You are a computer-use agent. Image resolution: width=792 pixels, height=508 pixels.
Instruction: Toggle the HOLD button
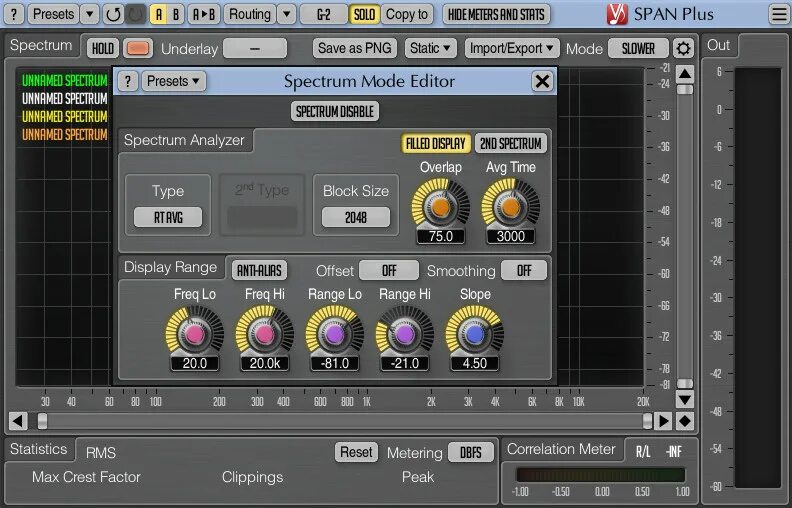pos(103,48)
